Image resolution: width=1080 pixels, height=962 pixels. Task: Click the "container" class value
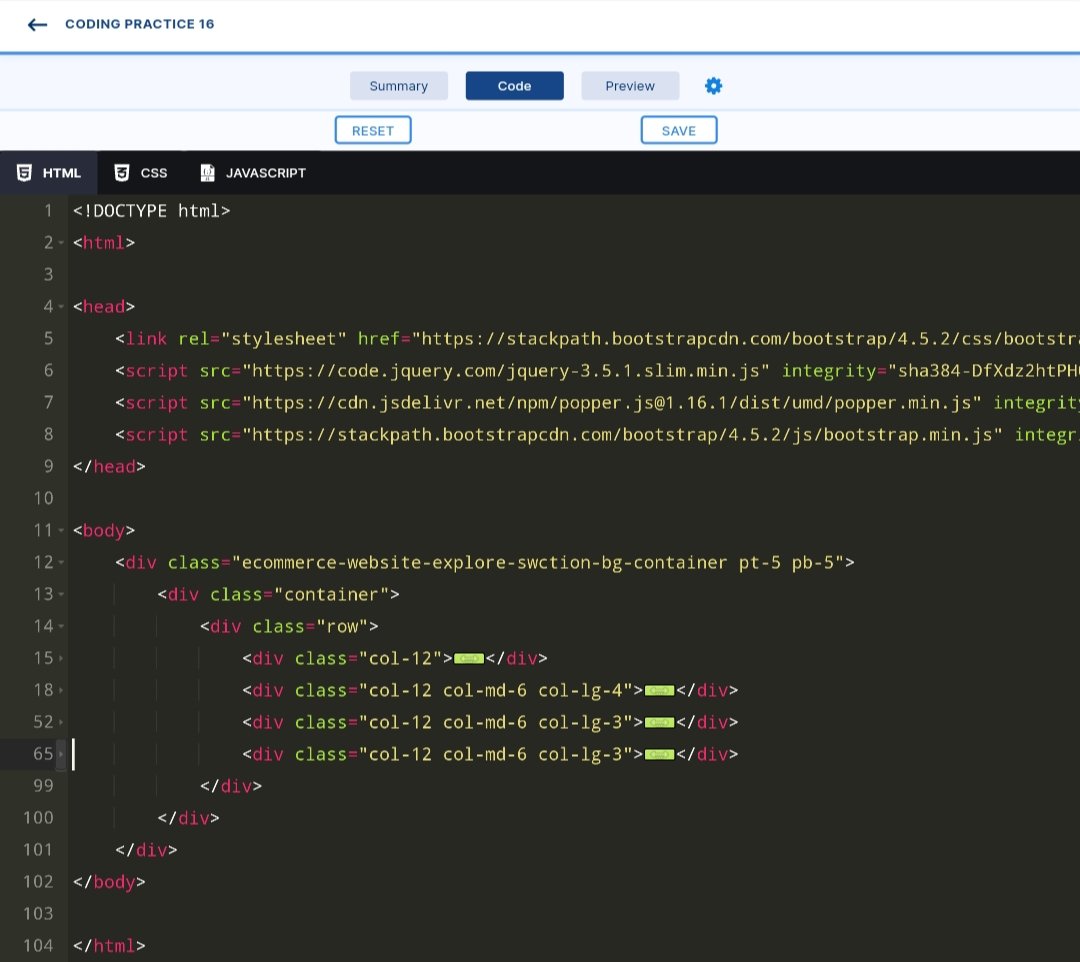[x=331, y=594]
